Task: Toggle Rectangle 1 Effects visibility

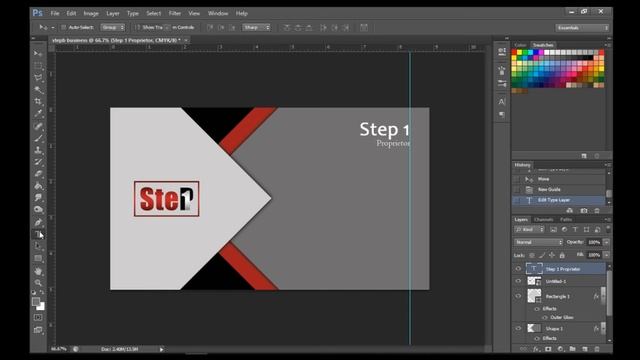Action: coord(537,309)
